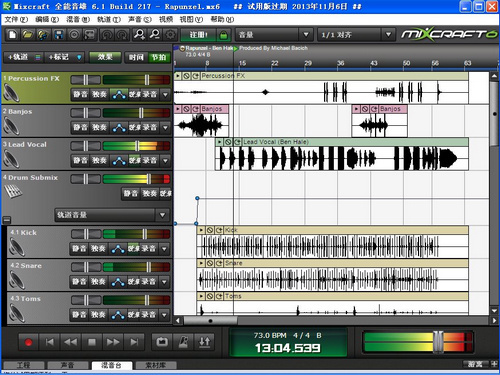Switch timeline to 时间 mode
This screenshot has width=500, height=375.
point(136,57)
